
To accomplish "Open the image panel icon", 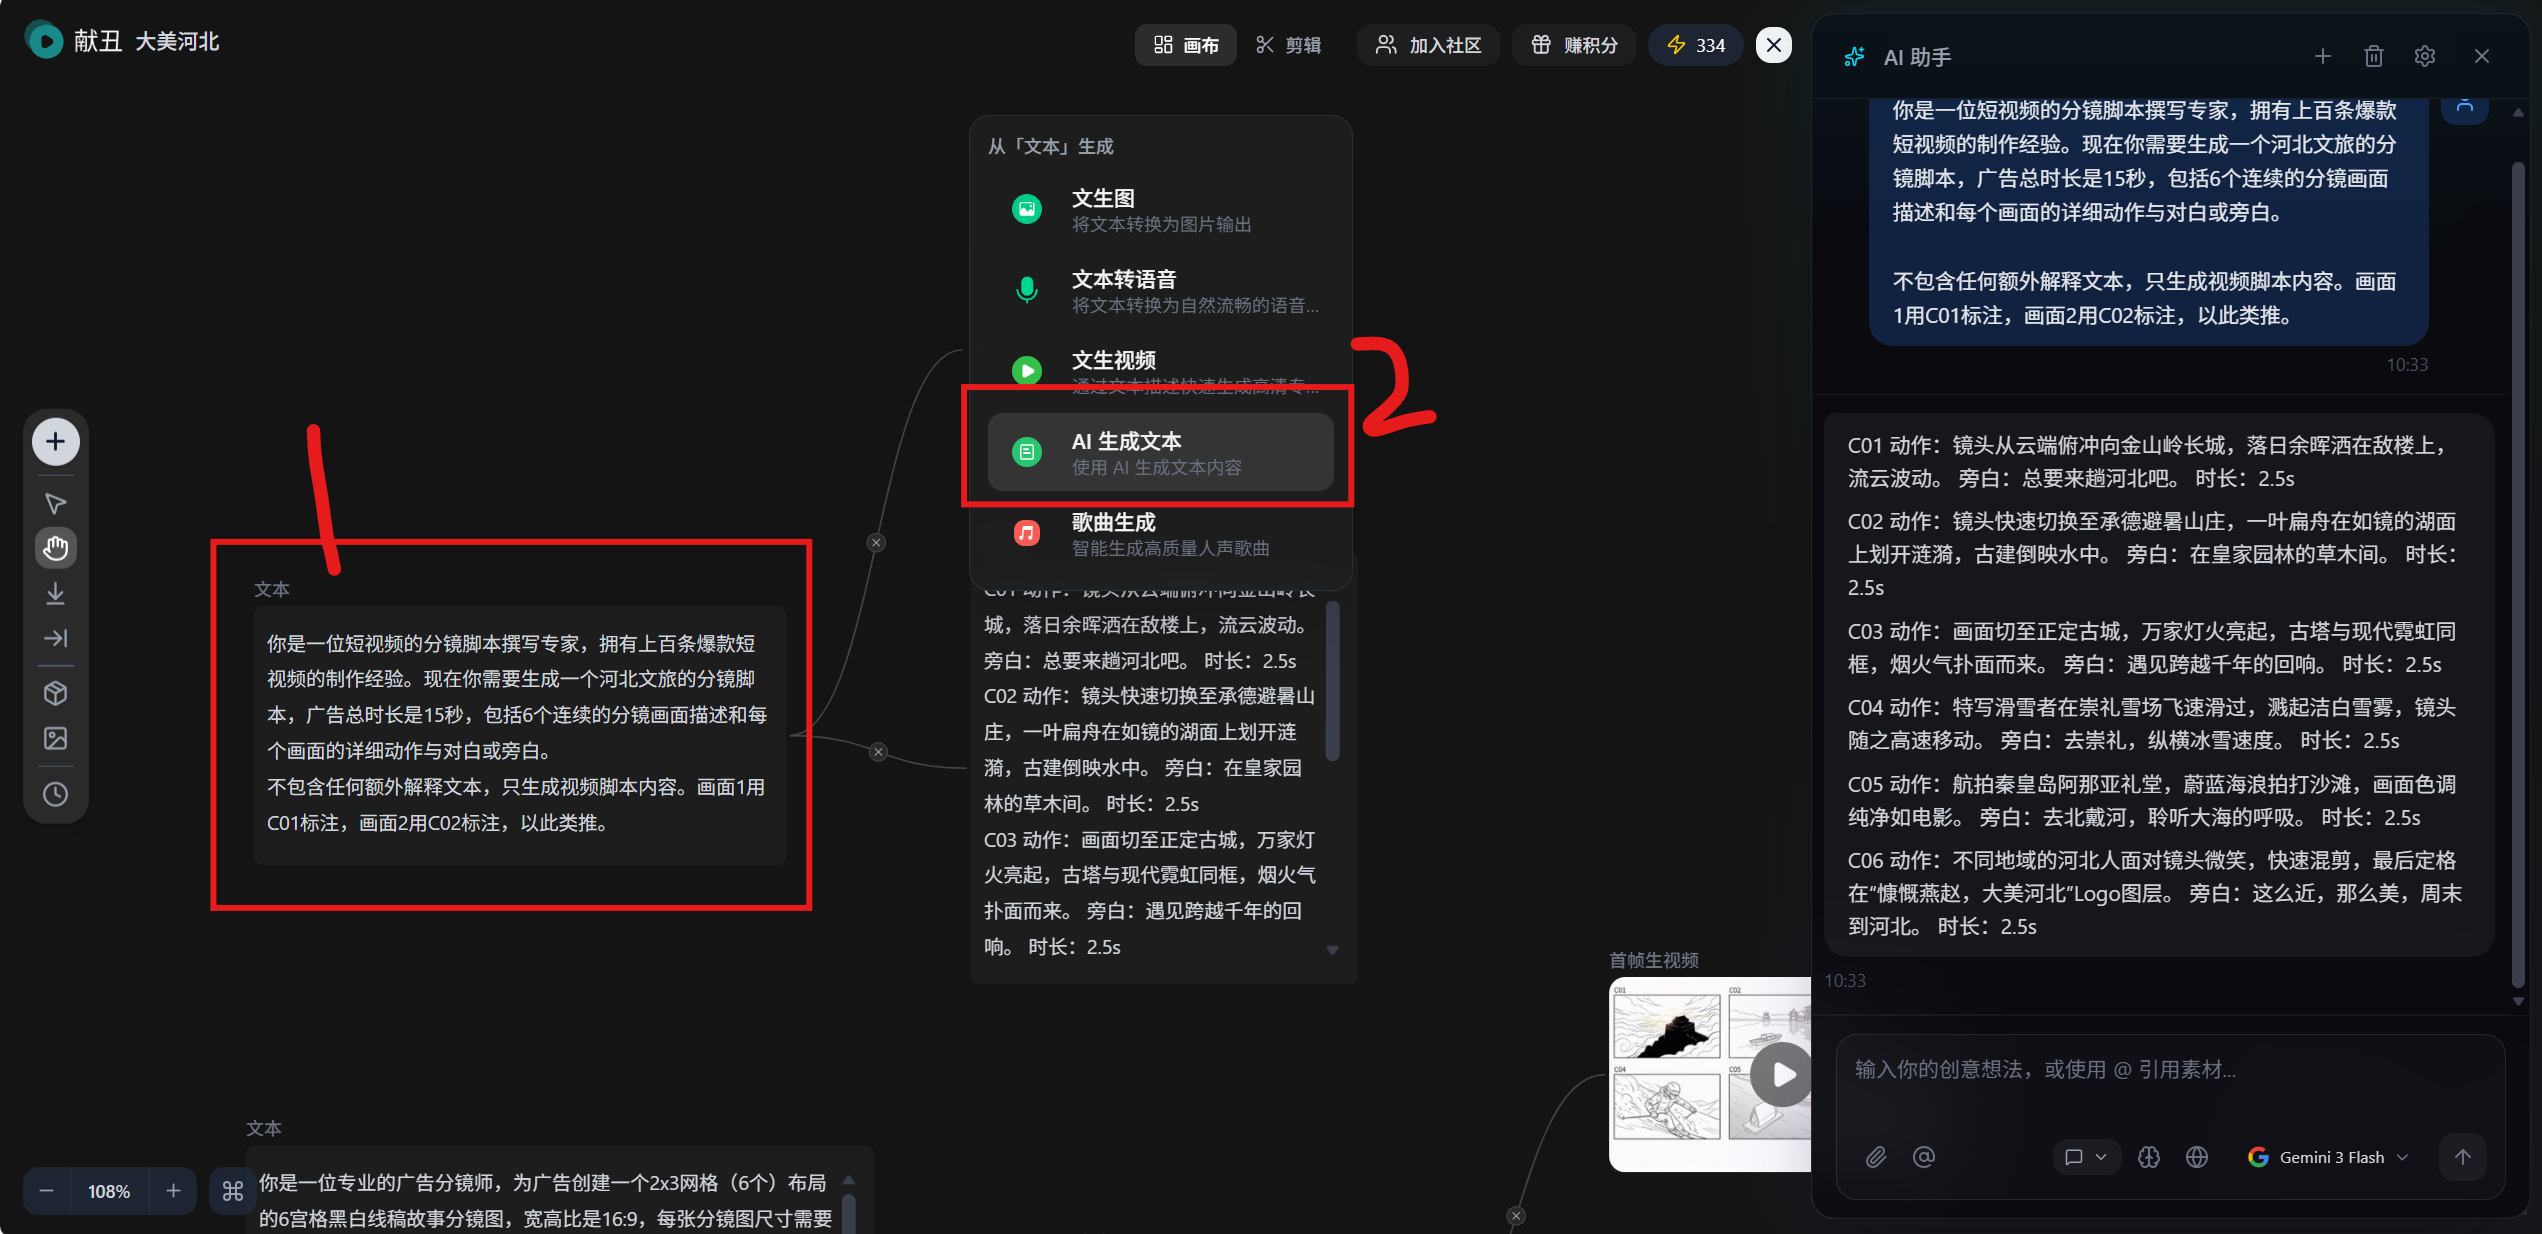I will (x=55, y=739).
